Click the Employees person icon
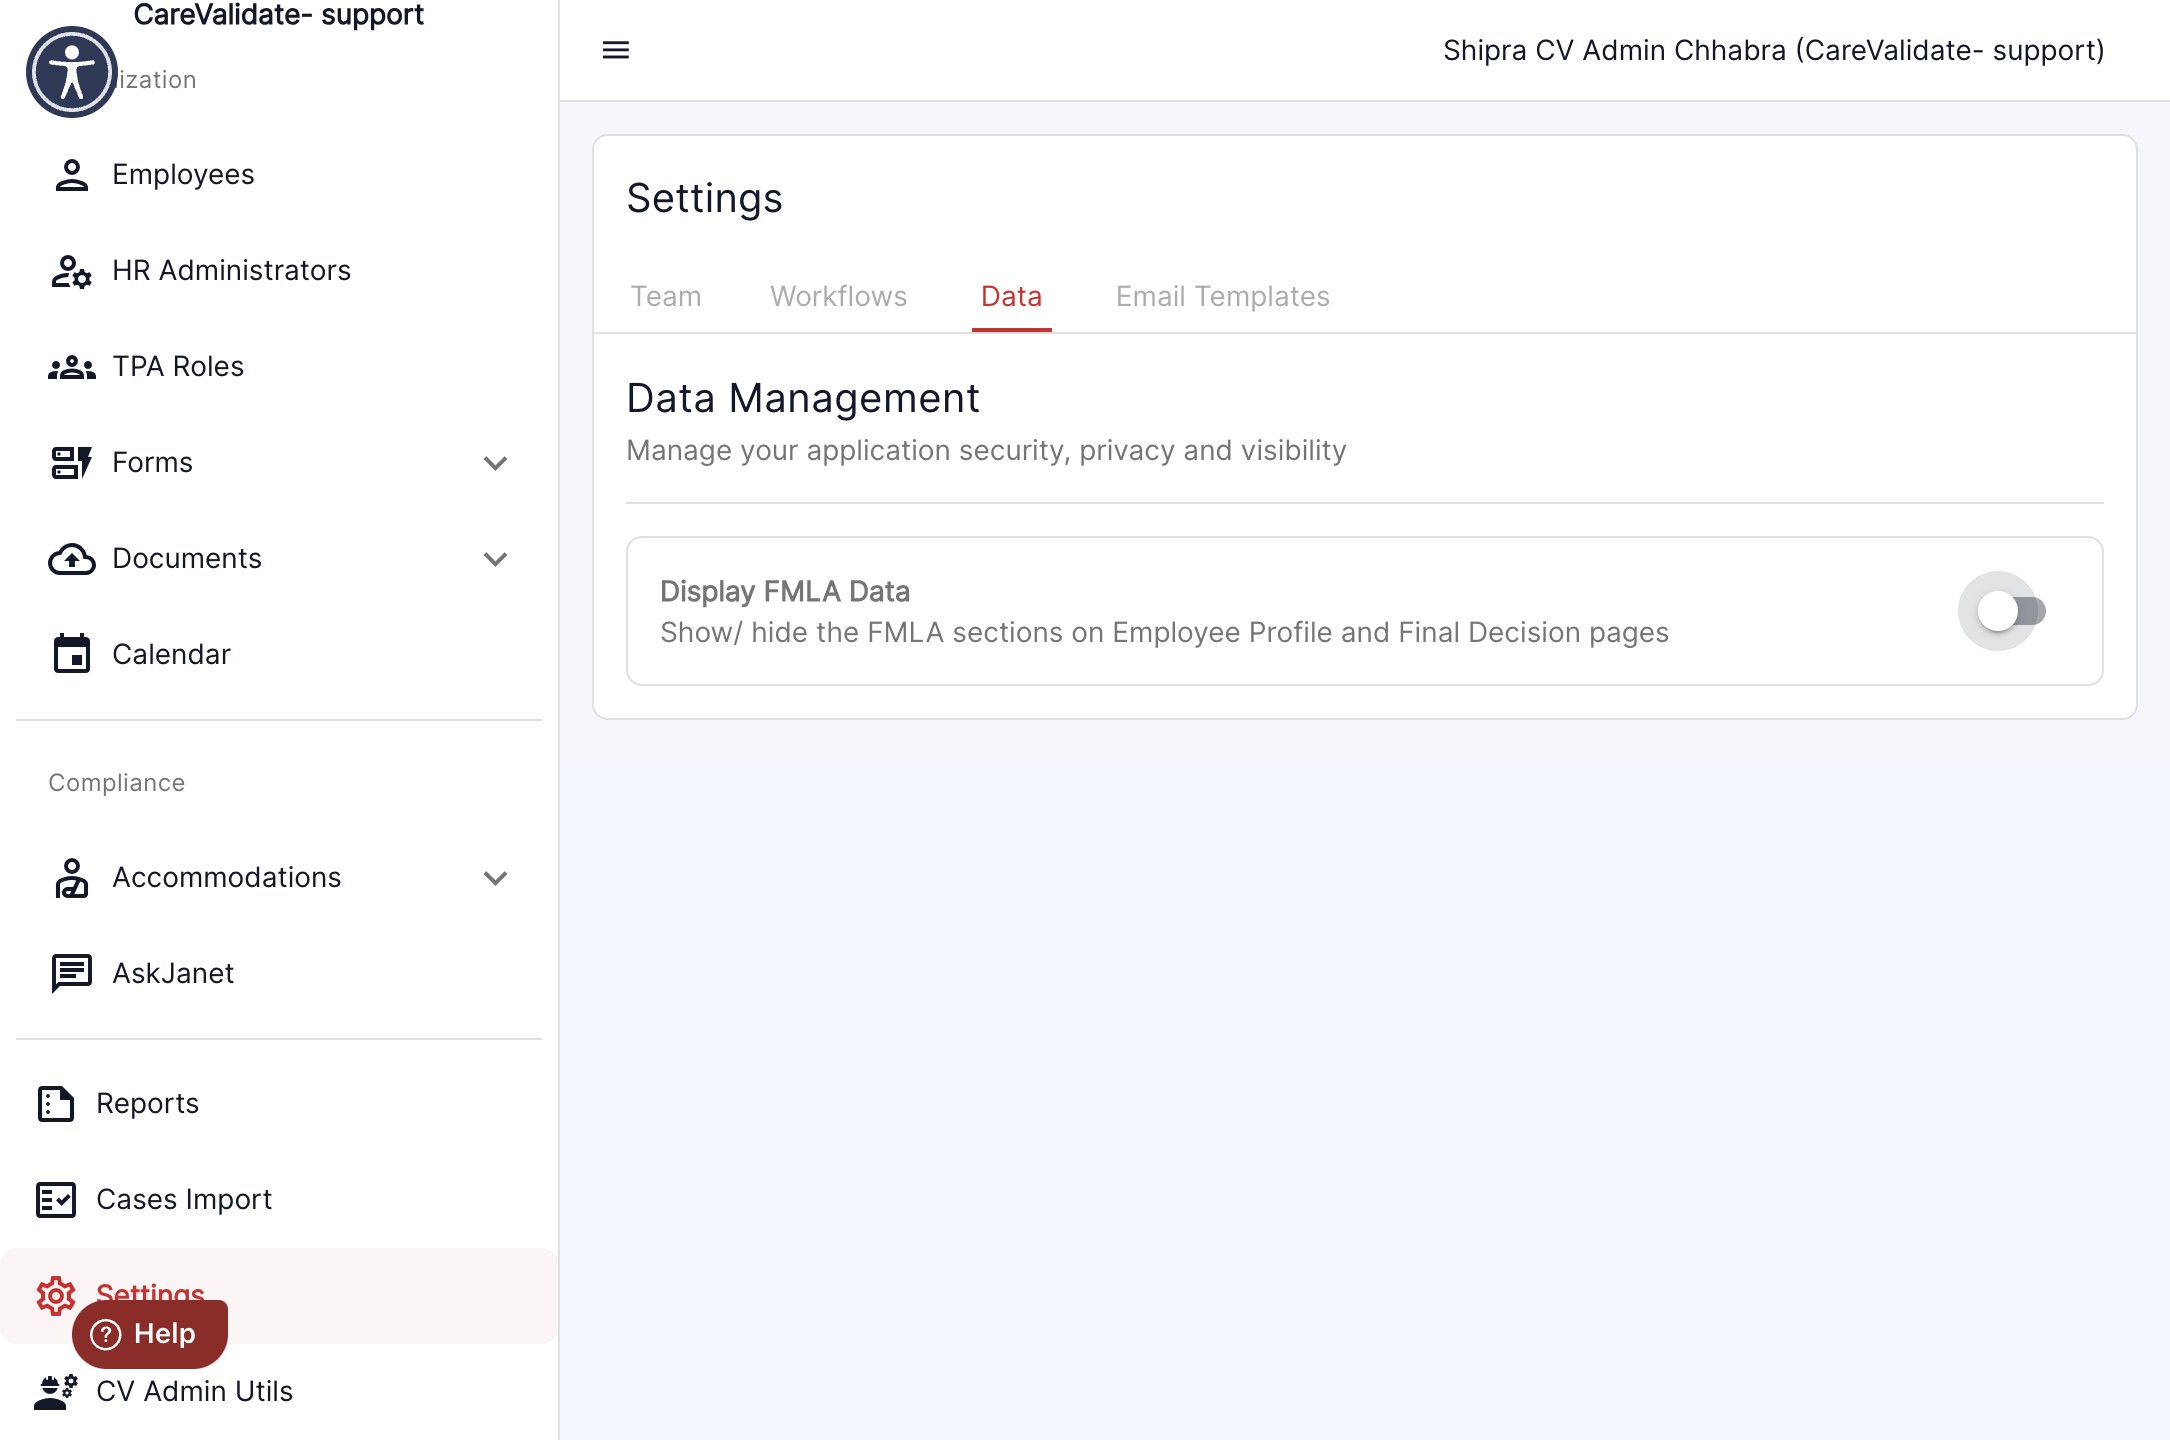 pos(71,175)
